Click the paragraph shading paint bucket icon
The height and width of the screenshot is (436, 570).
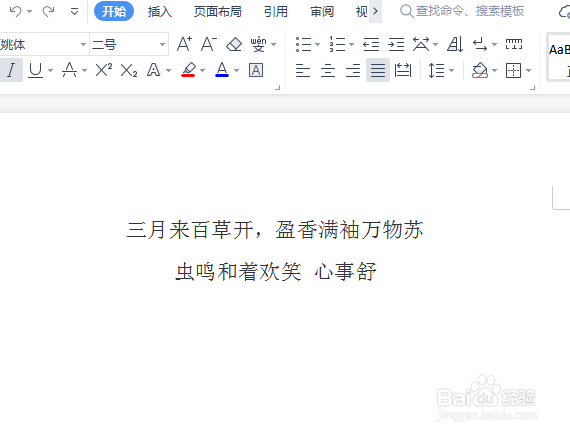(479, 70)
